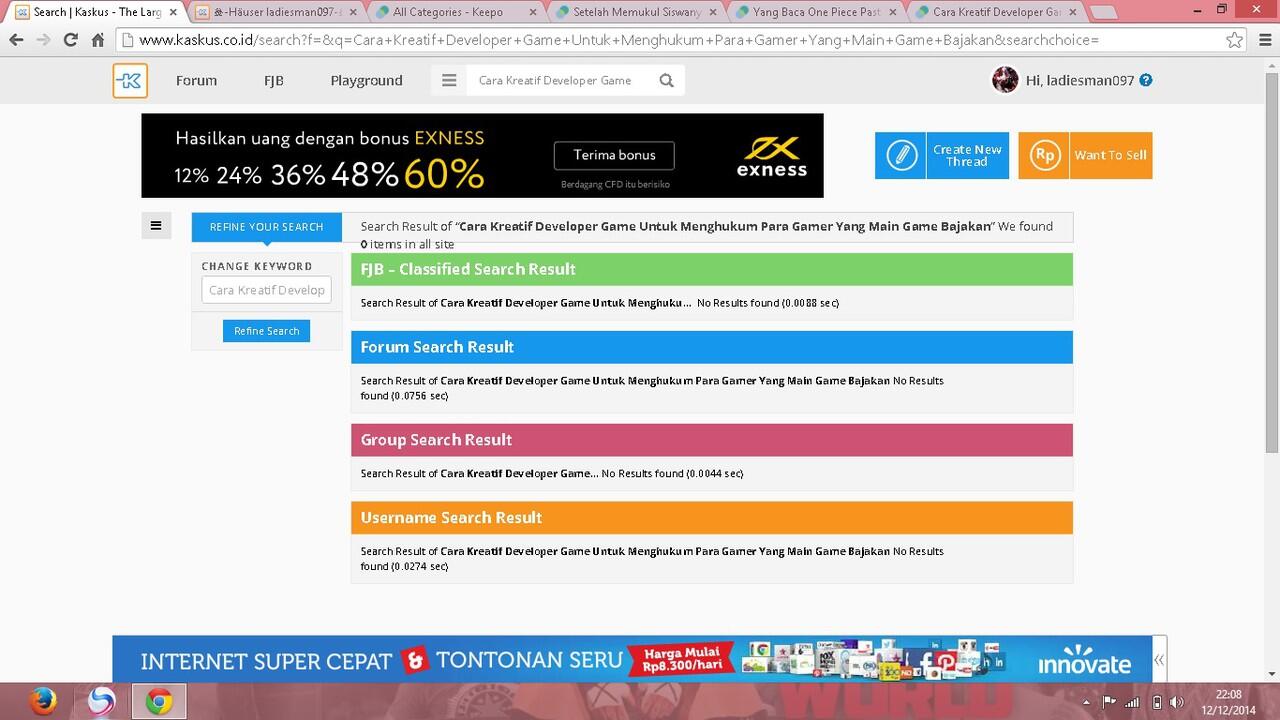Image resolution: width=1280 pixels, height=720 pixels.
Task: Open the FJB menu
Action: pyautogui.click(x=274, y=81)
